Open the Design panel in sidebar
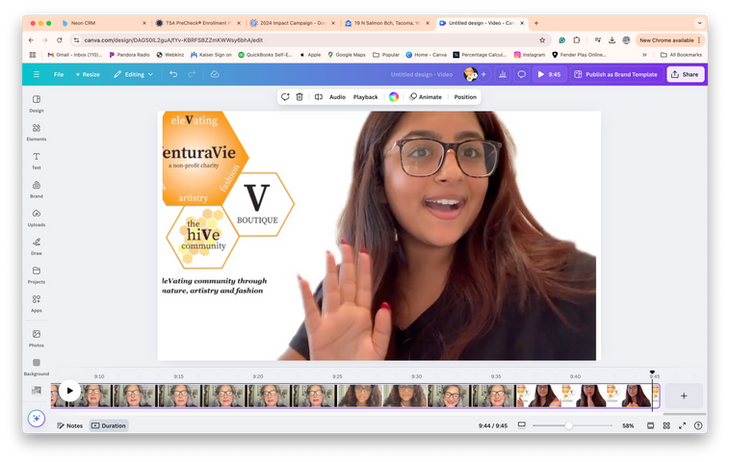This screenshot has width=730, height=462. click(x=36, y=103)
